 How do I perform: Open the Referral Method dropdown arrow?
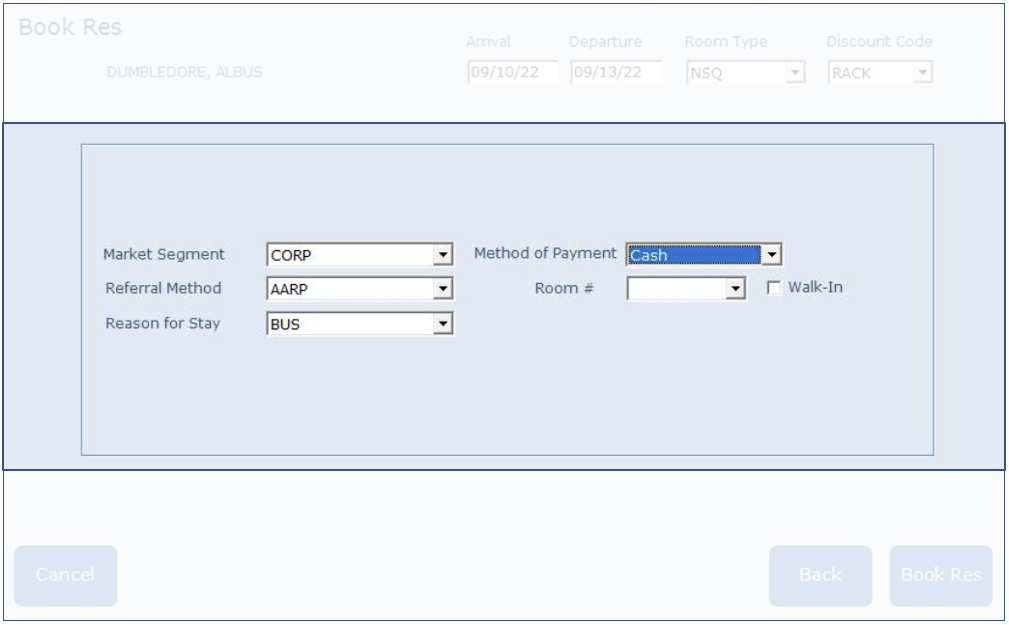click(443, 289)
